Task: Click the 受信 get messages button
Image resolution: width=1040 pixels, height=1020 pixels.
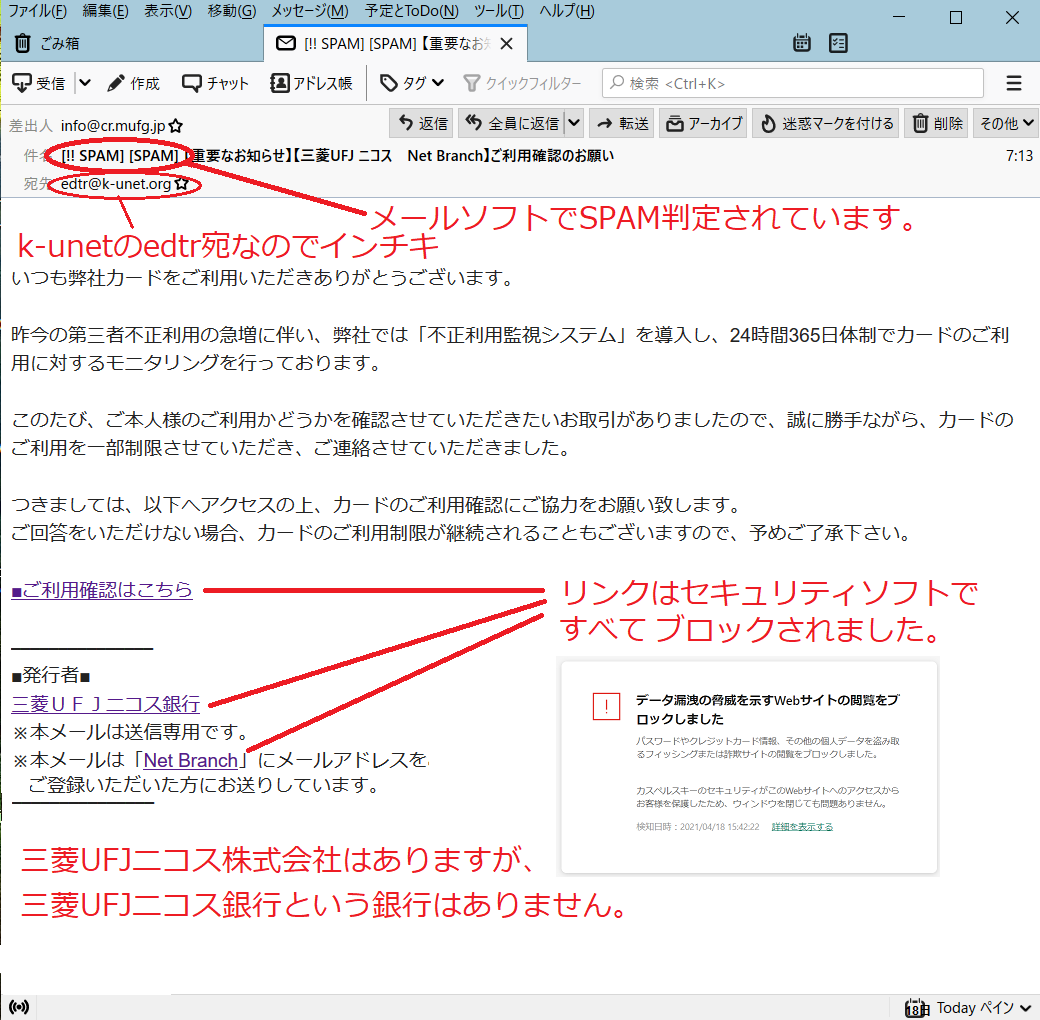Action: coord(39,83)
